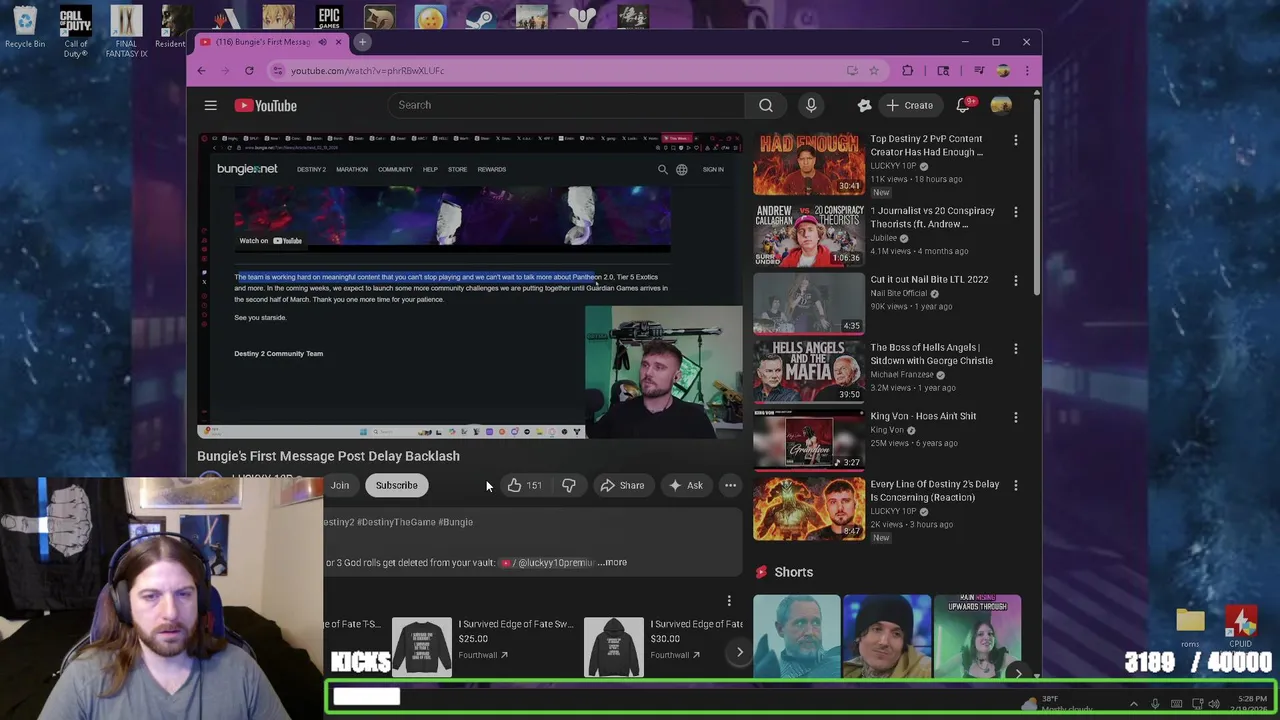The image size is (1280, 720).
Task: Go to YouTube home via logo
Action: point(266,105)
